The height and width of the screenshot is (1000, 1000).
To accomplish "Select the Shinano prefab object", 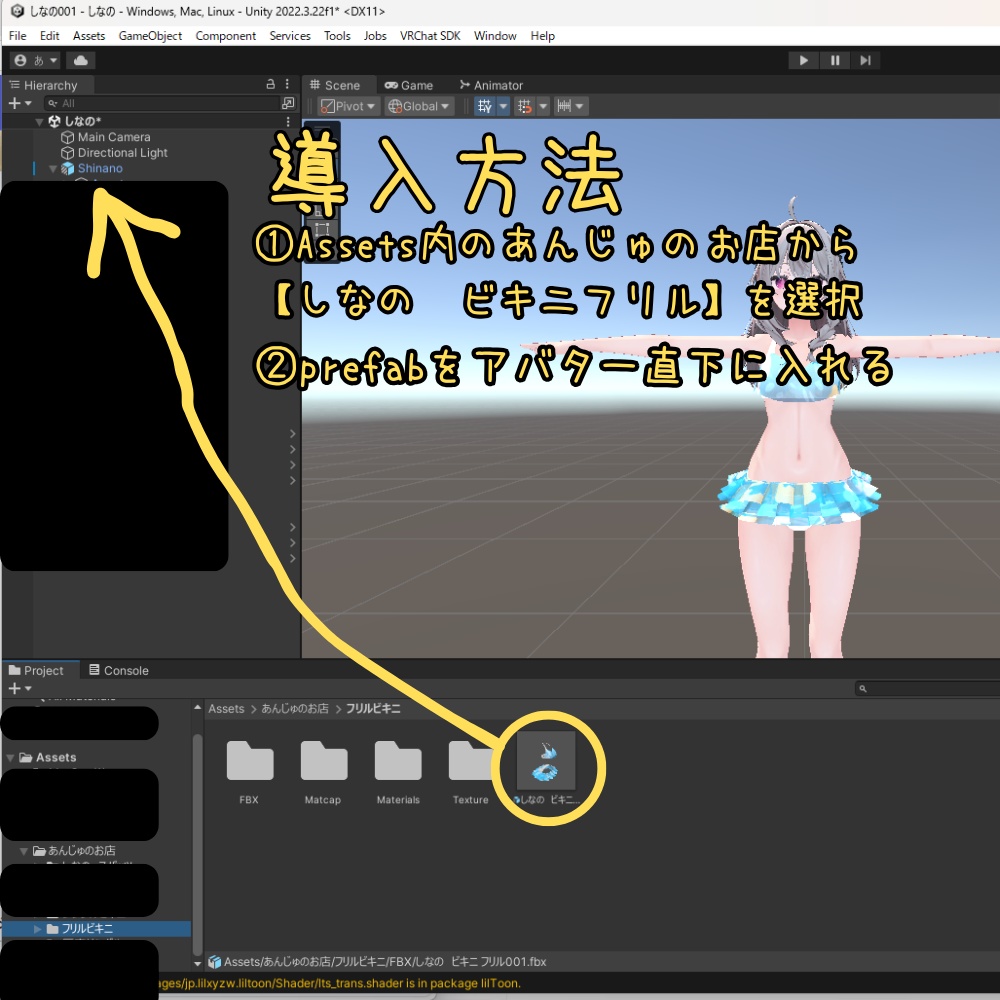I will [100, 168].
